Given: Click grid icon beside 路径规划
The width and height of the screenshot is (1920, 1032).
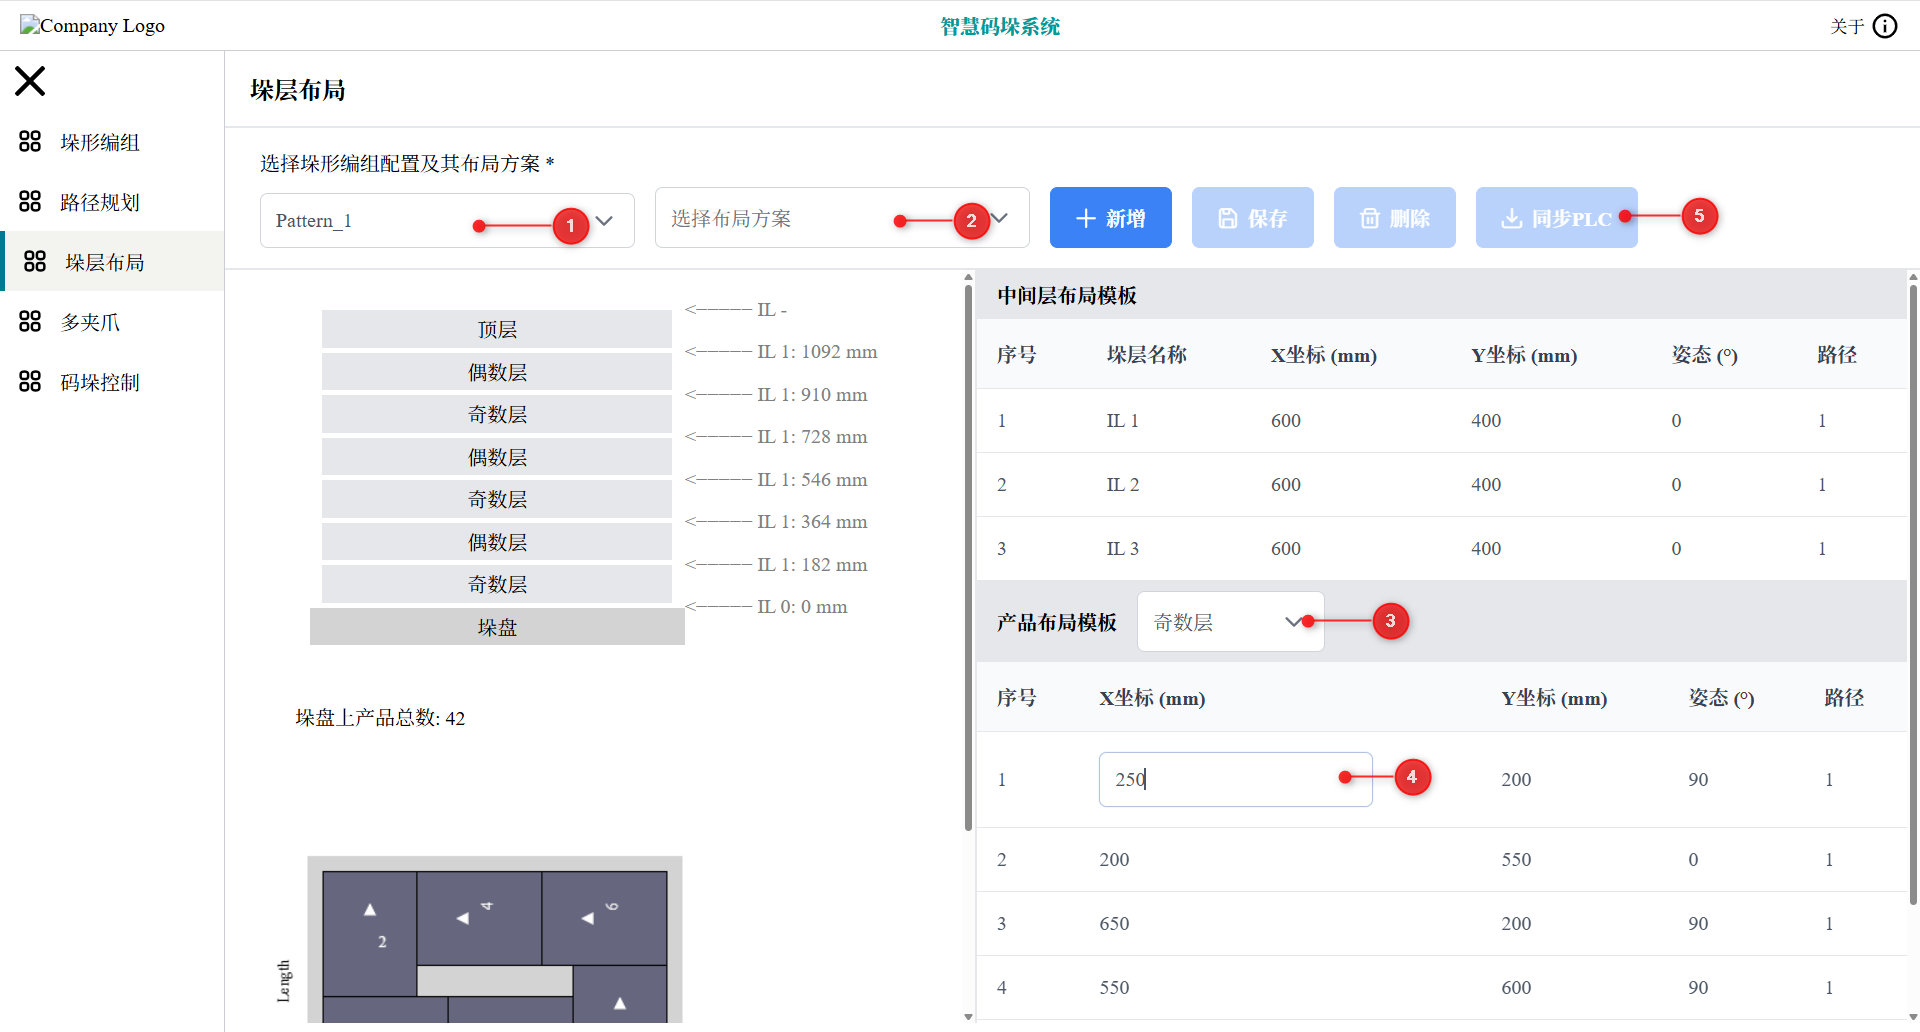Looking at the screenshot, I should [30, 201].
